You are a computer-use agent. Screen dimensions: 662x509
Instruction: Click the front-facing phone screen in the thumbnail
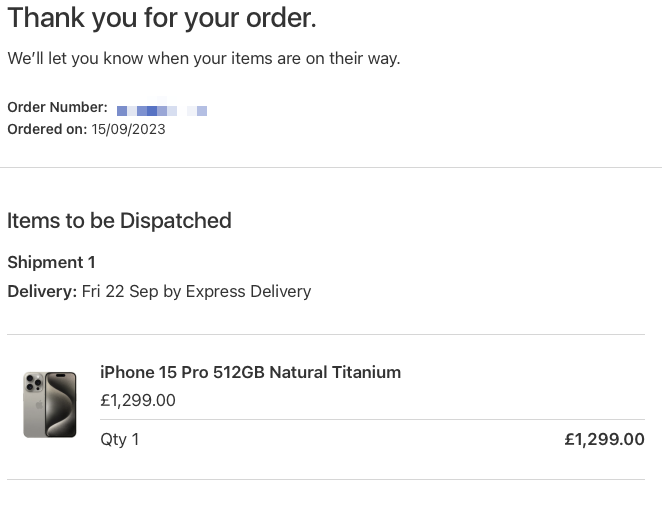[x=61, y=404]
